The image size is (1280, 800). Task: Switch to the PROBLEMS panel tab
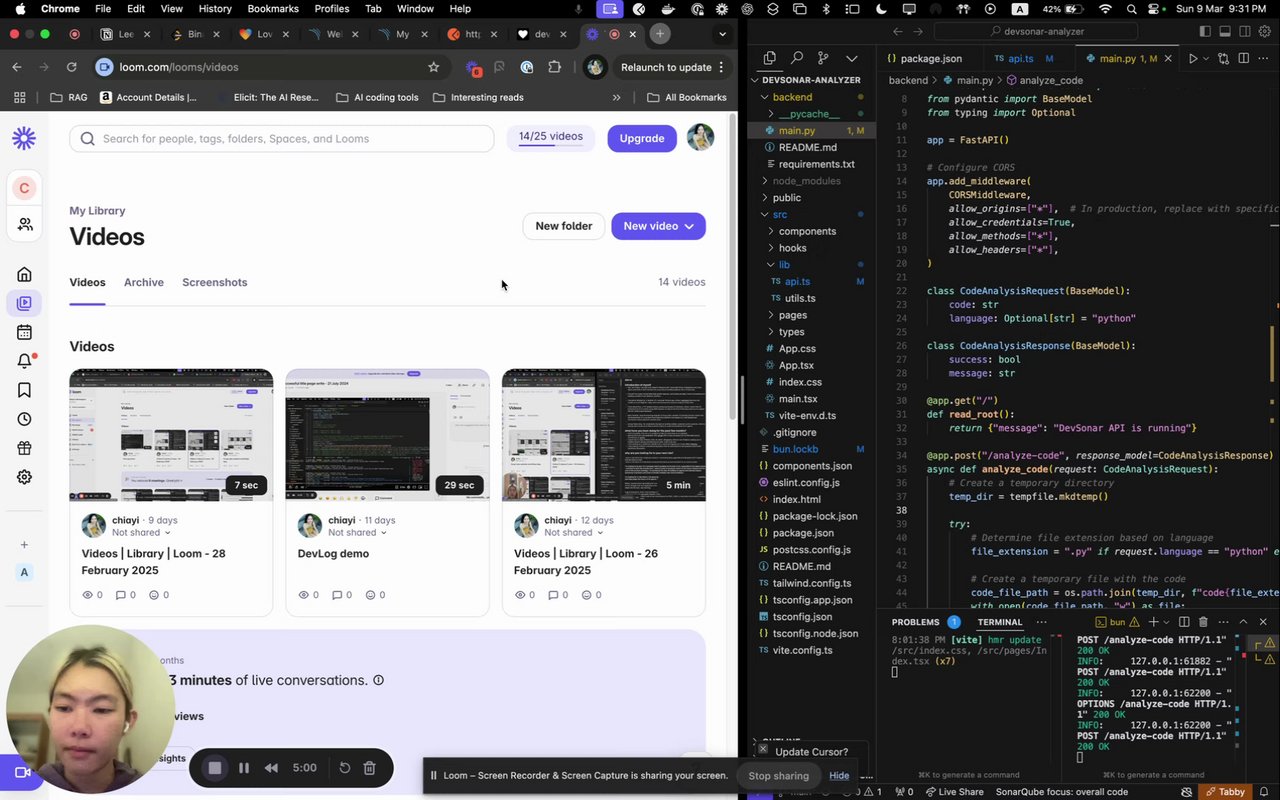(x=916, y=622)
